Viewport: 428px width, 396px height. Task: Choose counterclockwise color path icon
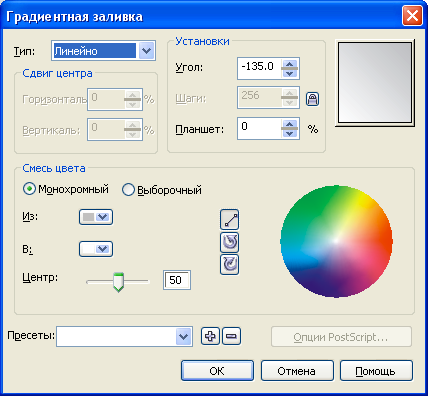point(230,242)
